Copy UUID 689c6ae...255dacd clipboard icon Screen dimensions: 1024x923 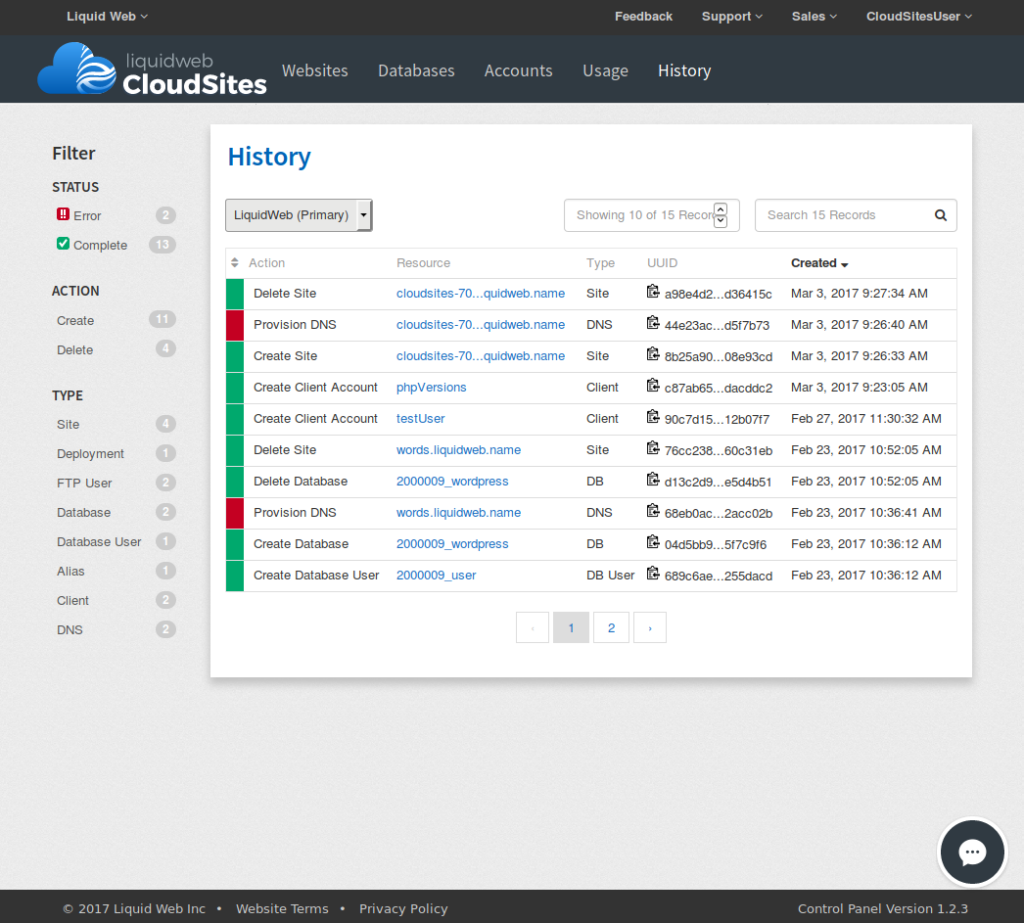(x=652, y=574)
